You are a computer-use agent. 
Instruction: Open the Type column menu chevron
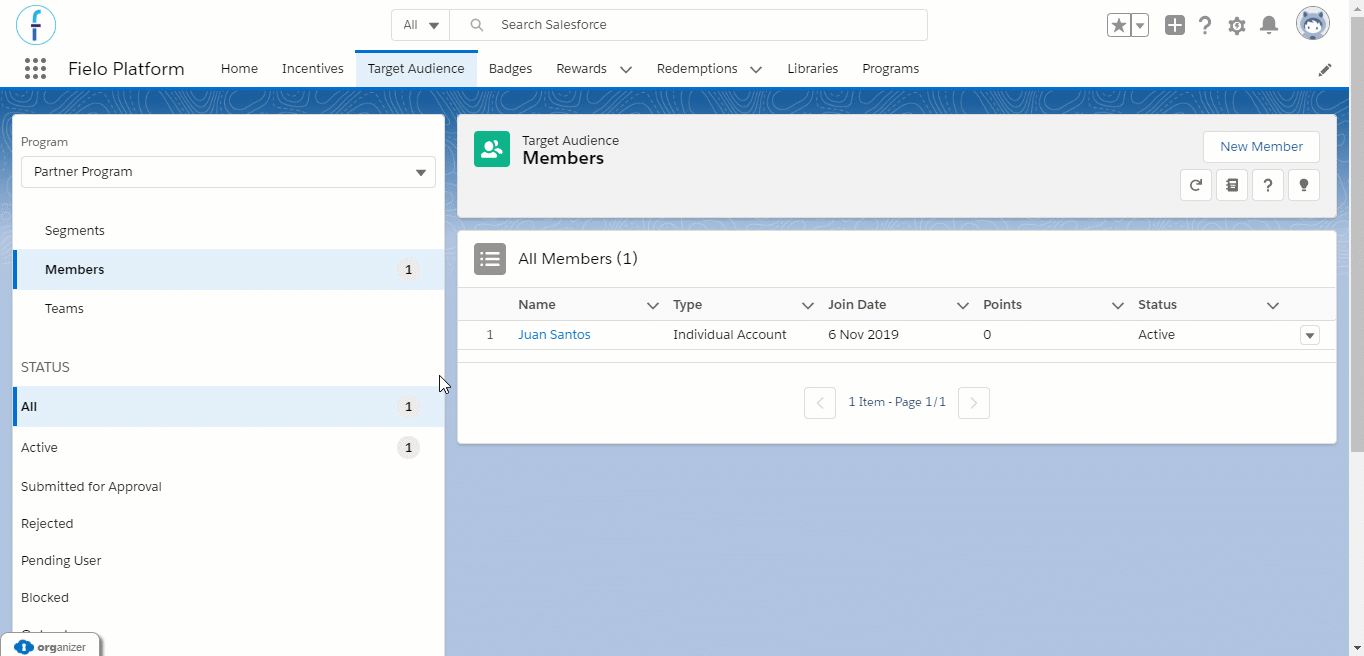point(808,305)
